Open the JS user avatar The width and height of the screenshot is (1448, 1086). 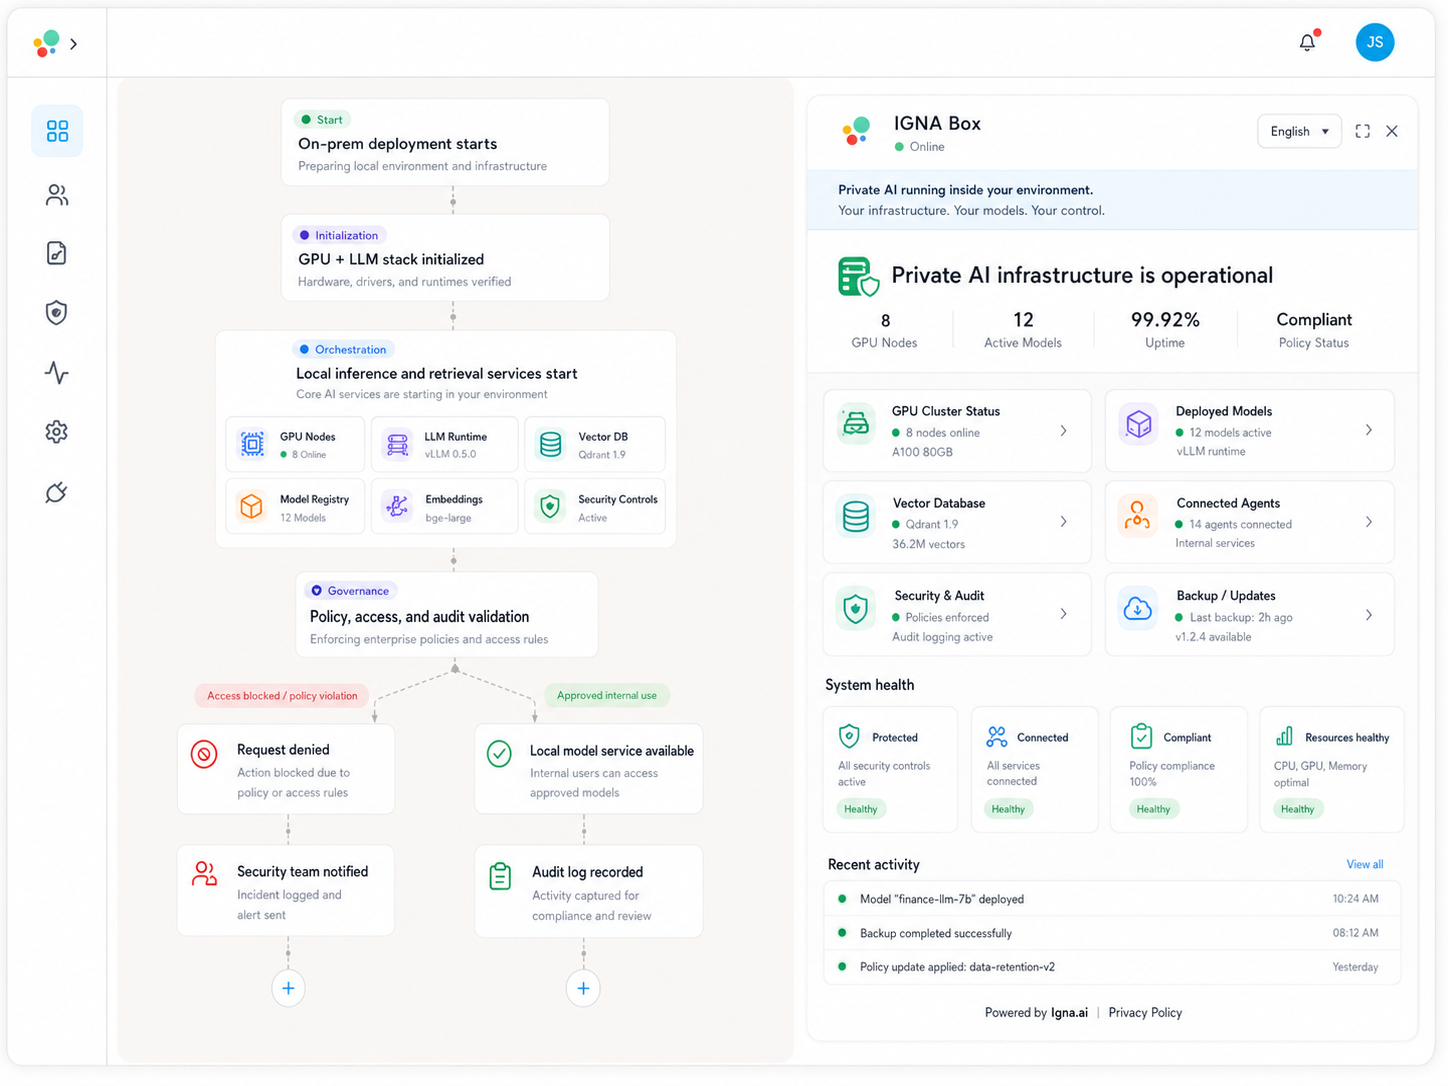(1375, 42)
